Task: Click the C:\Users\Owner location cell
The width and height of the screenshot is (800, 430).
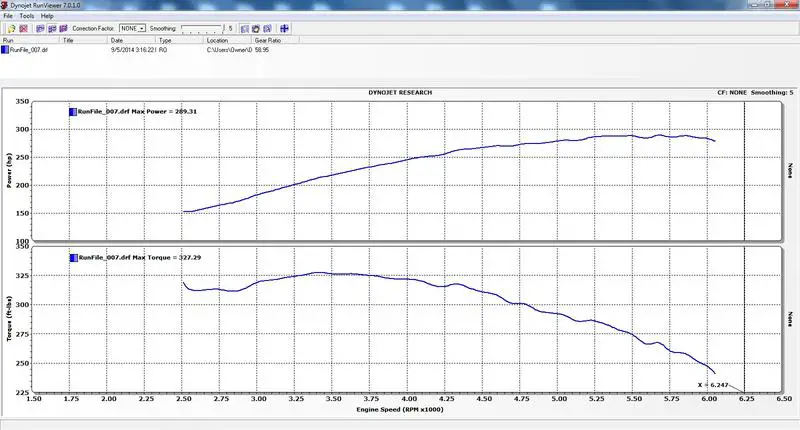Action: coord(229,50)
